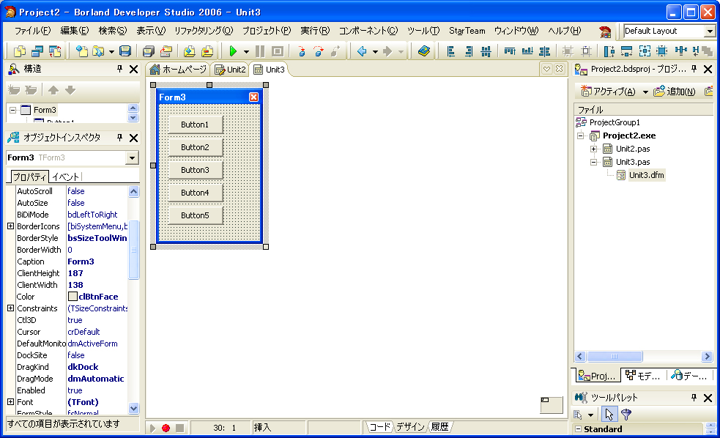Click the Caption property value Form3
The height and width of the screenshot is (438, 720).
[x=81, y=261]
